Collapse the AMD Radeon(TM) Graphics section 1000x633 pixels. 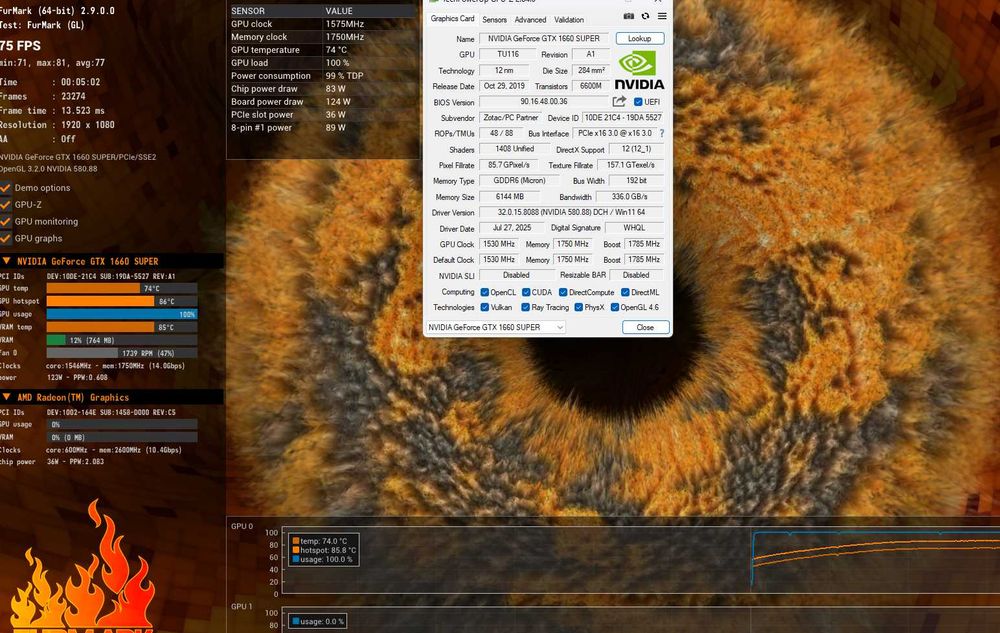click(x=6, y=397)
